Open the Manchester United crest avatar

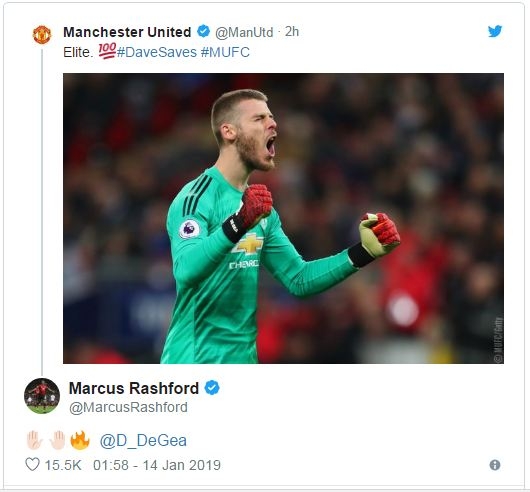point(42,35)
